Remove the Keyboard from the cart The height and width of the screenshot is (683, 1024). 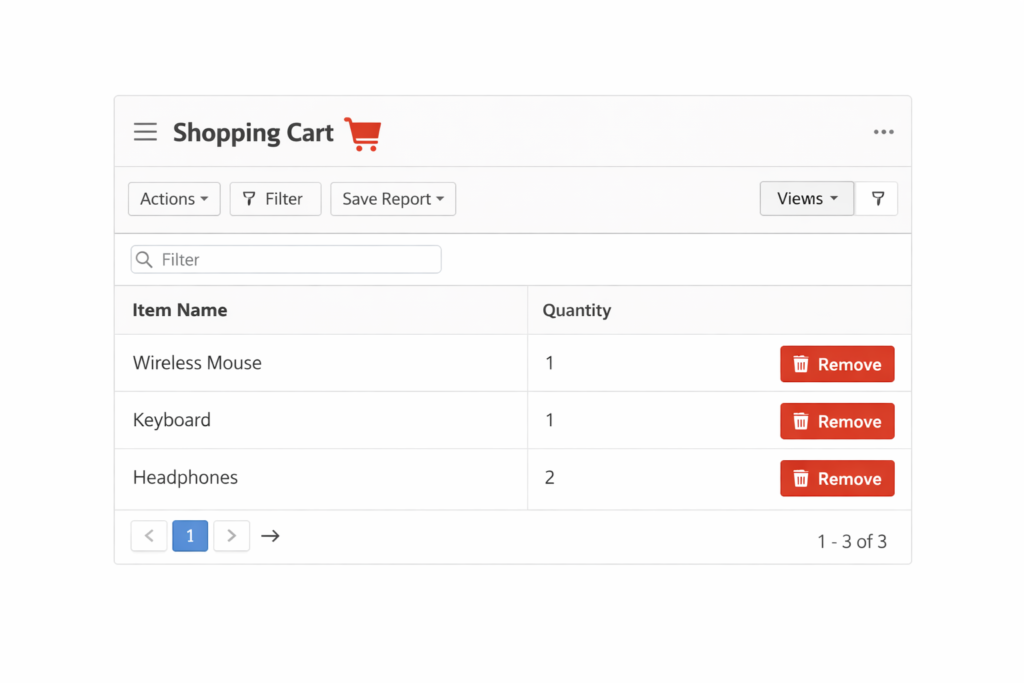pos(837,421)
